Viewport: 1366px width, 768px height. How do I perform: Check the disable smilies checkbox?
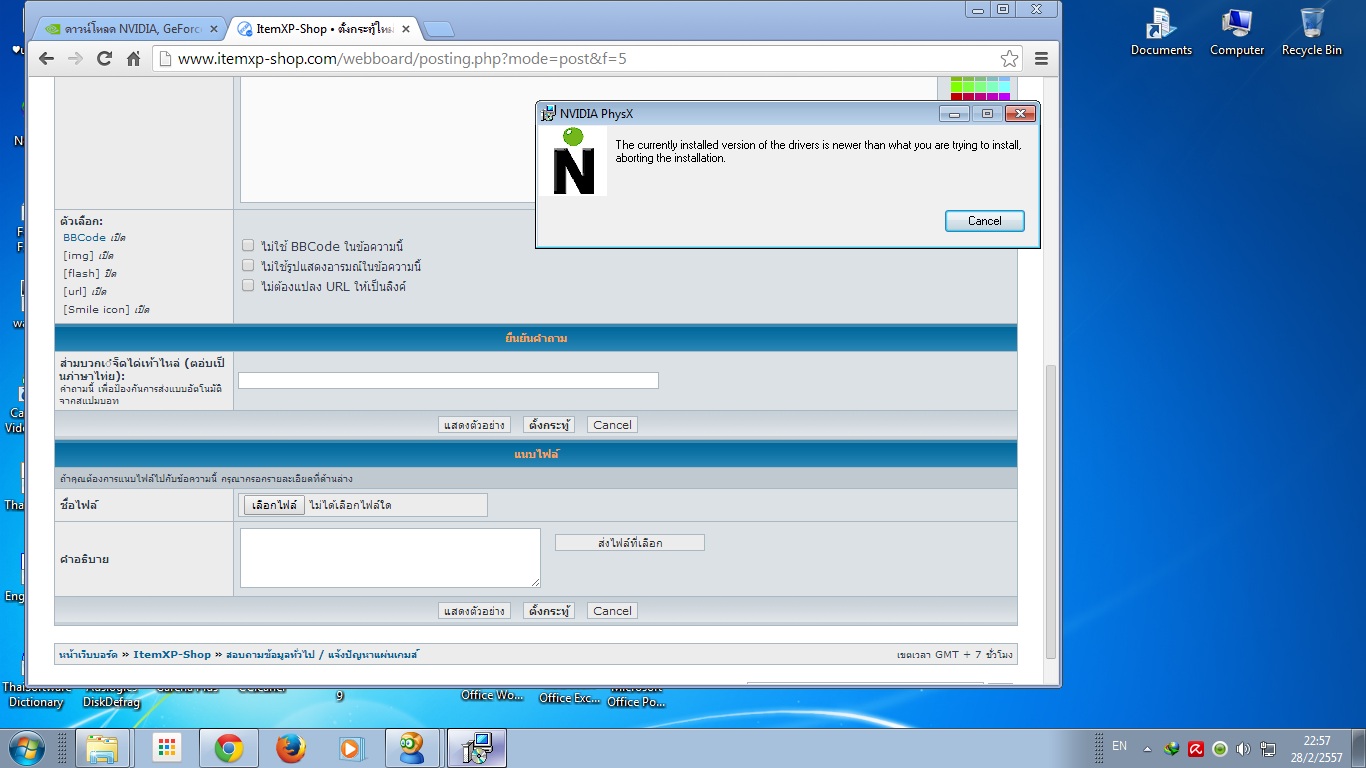248,266
